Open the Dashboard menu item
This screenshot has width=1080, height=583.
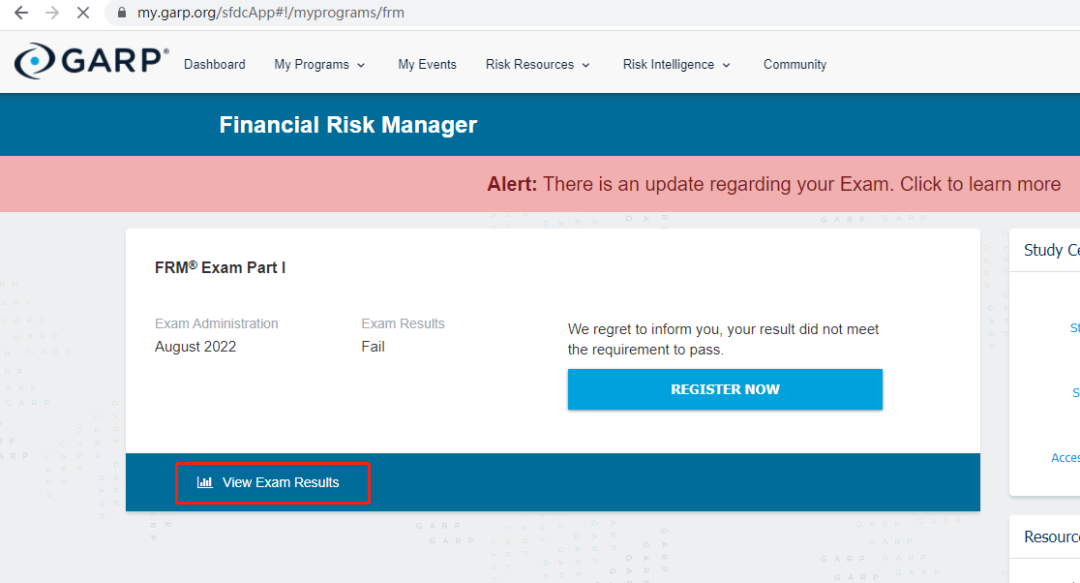214,64
